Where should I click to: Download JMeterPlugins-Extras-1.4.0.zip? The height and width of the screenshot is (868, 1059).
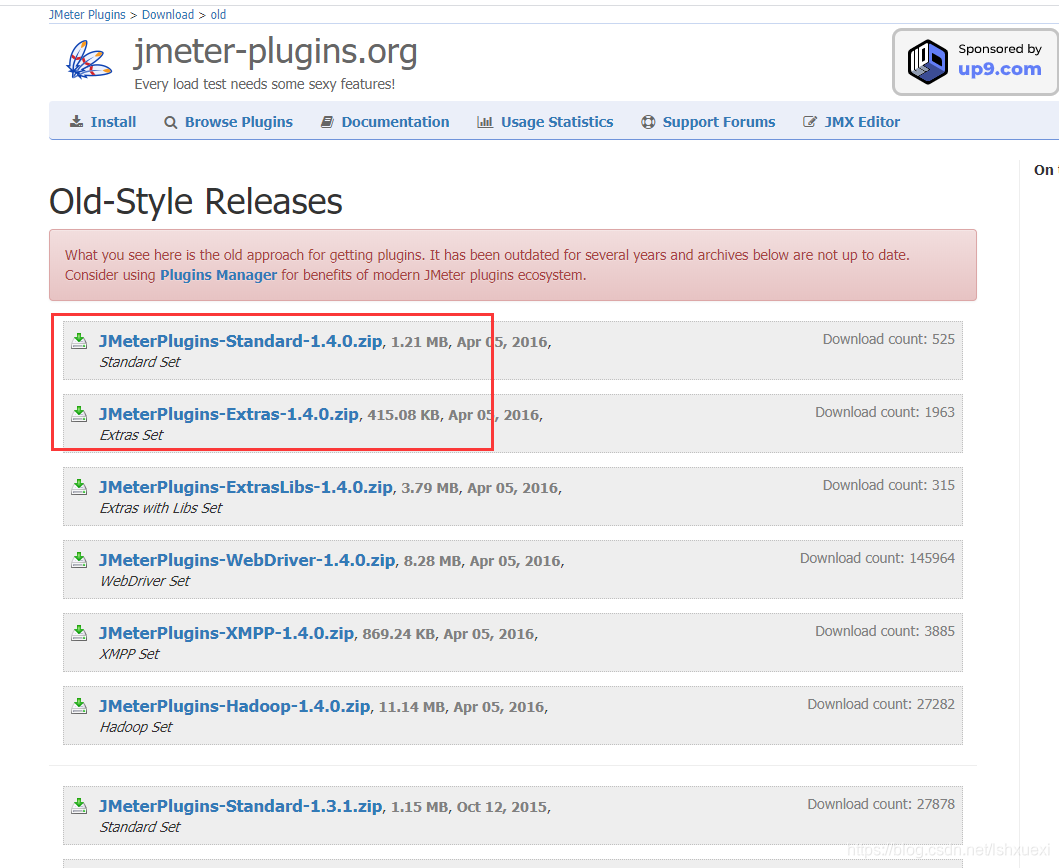[229, 414]
